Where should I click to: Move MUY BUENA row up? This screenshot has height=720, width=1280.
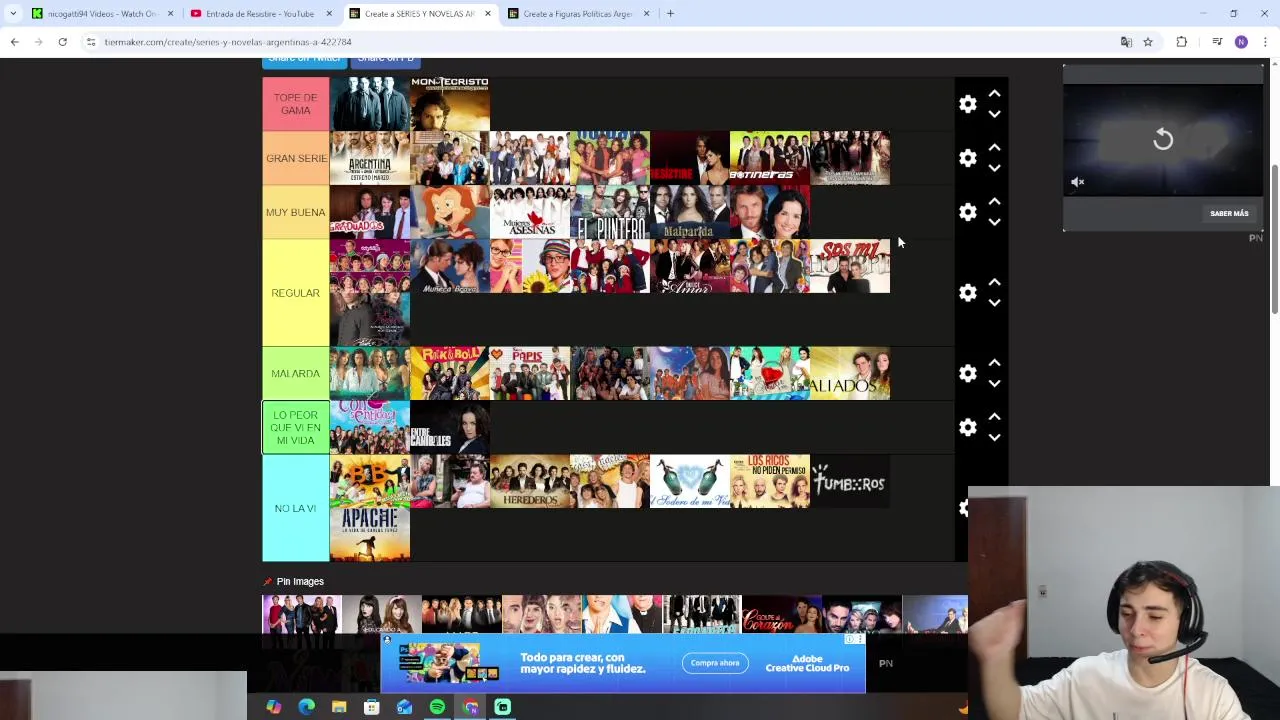994,201
